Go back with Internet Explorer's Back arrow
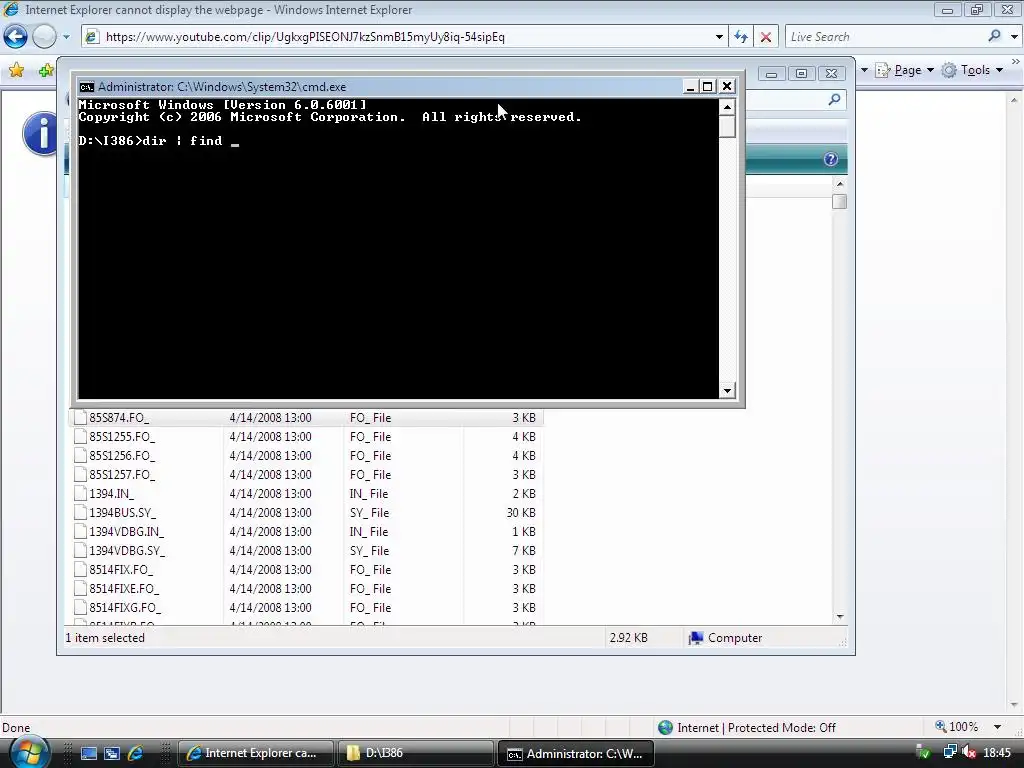 point(16,37)
